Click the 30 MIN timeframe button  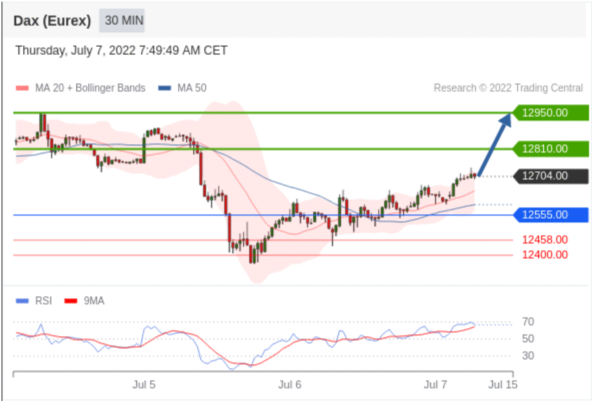point(122,21)
